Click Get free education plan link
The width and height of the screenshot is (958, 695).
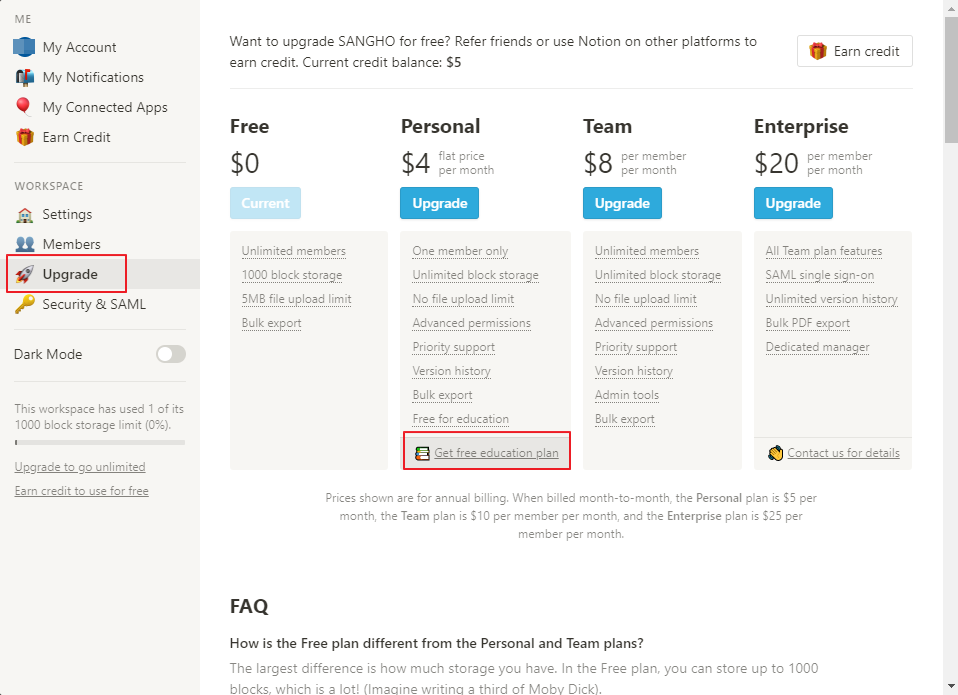(496, 453)
